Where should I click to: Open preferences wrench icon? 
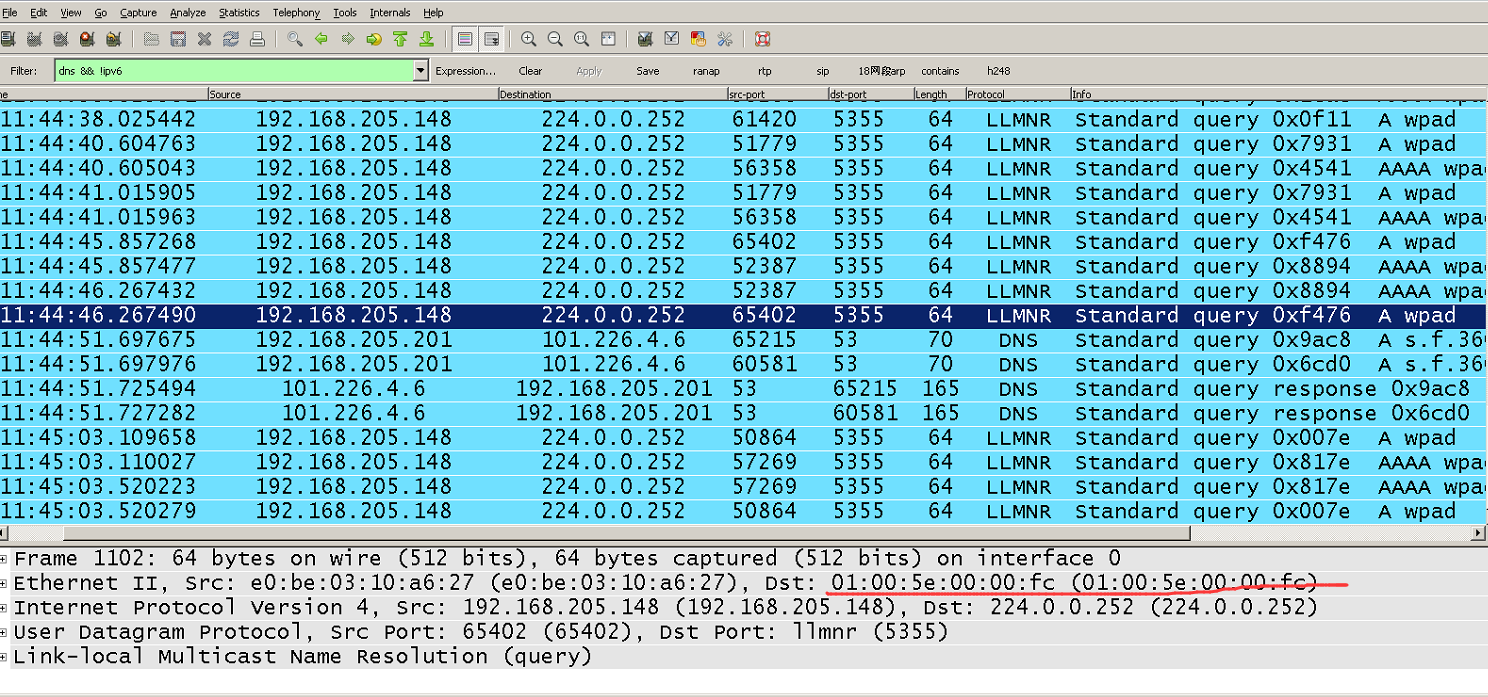pyautogui.click(x=725, y=39)
